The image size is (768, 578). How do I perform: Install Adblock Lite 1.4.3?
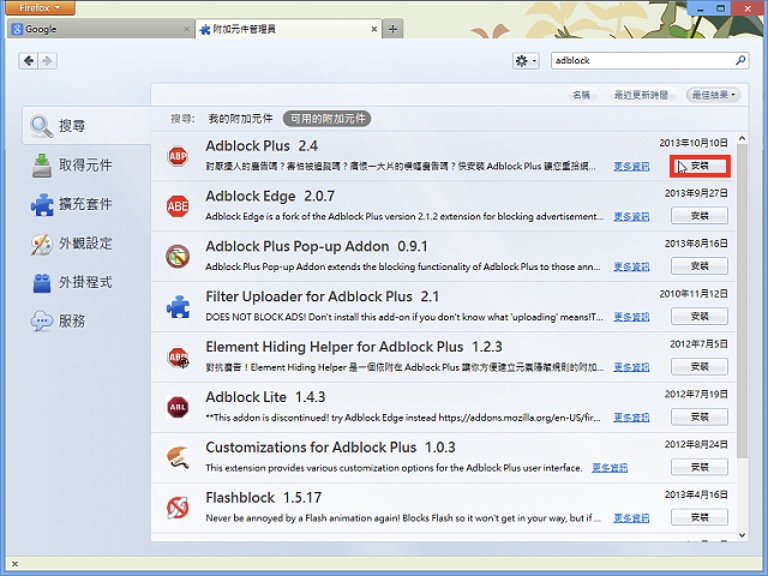point(699,417)
